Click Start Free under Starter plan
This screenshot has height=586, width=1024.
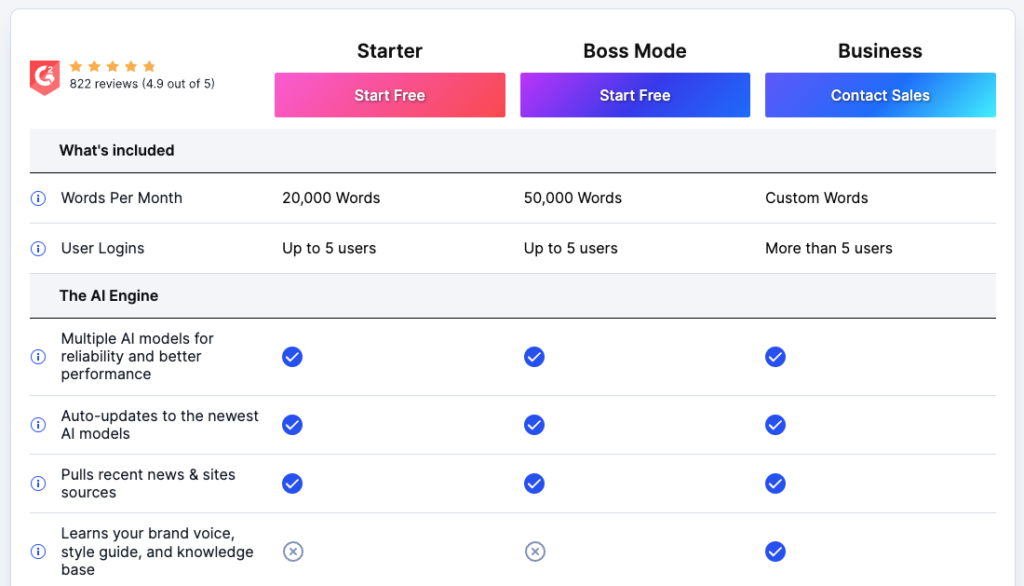[390, 95]
